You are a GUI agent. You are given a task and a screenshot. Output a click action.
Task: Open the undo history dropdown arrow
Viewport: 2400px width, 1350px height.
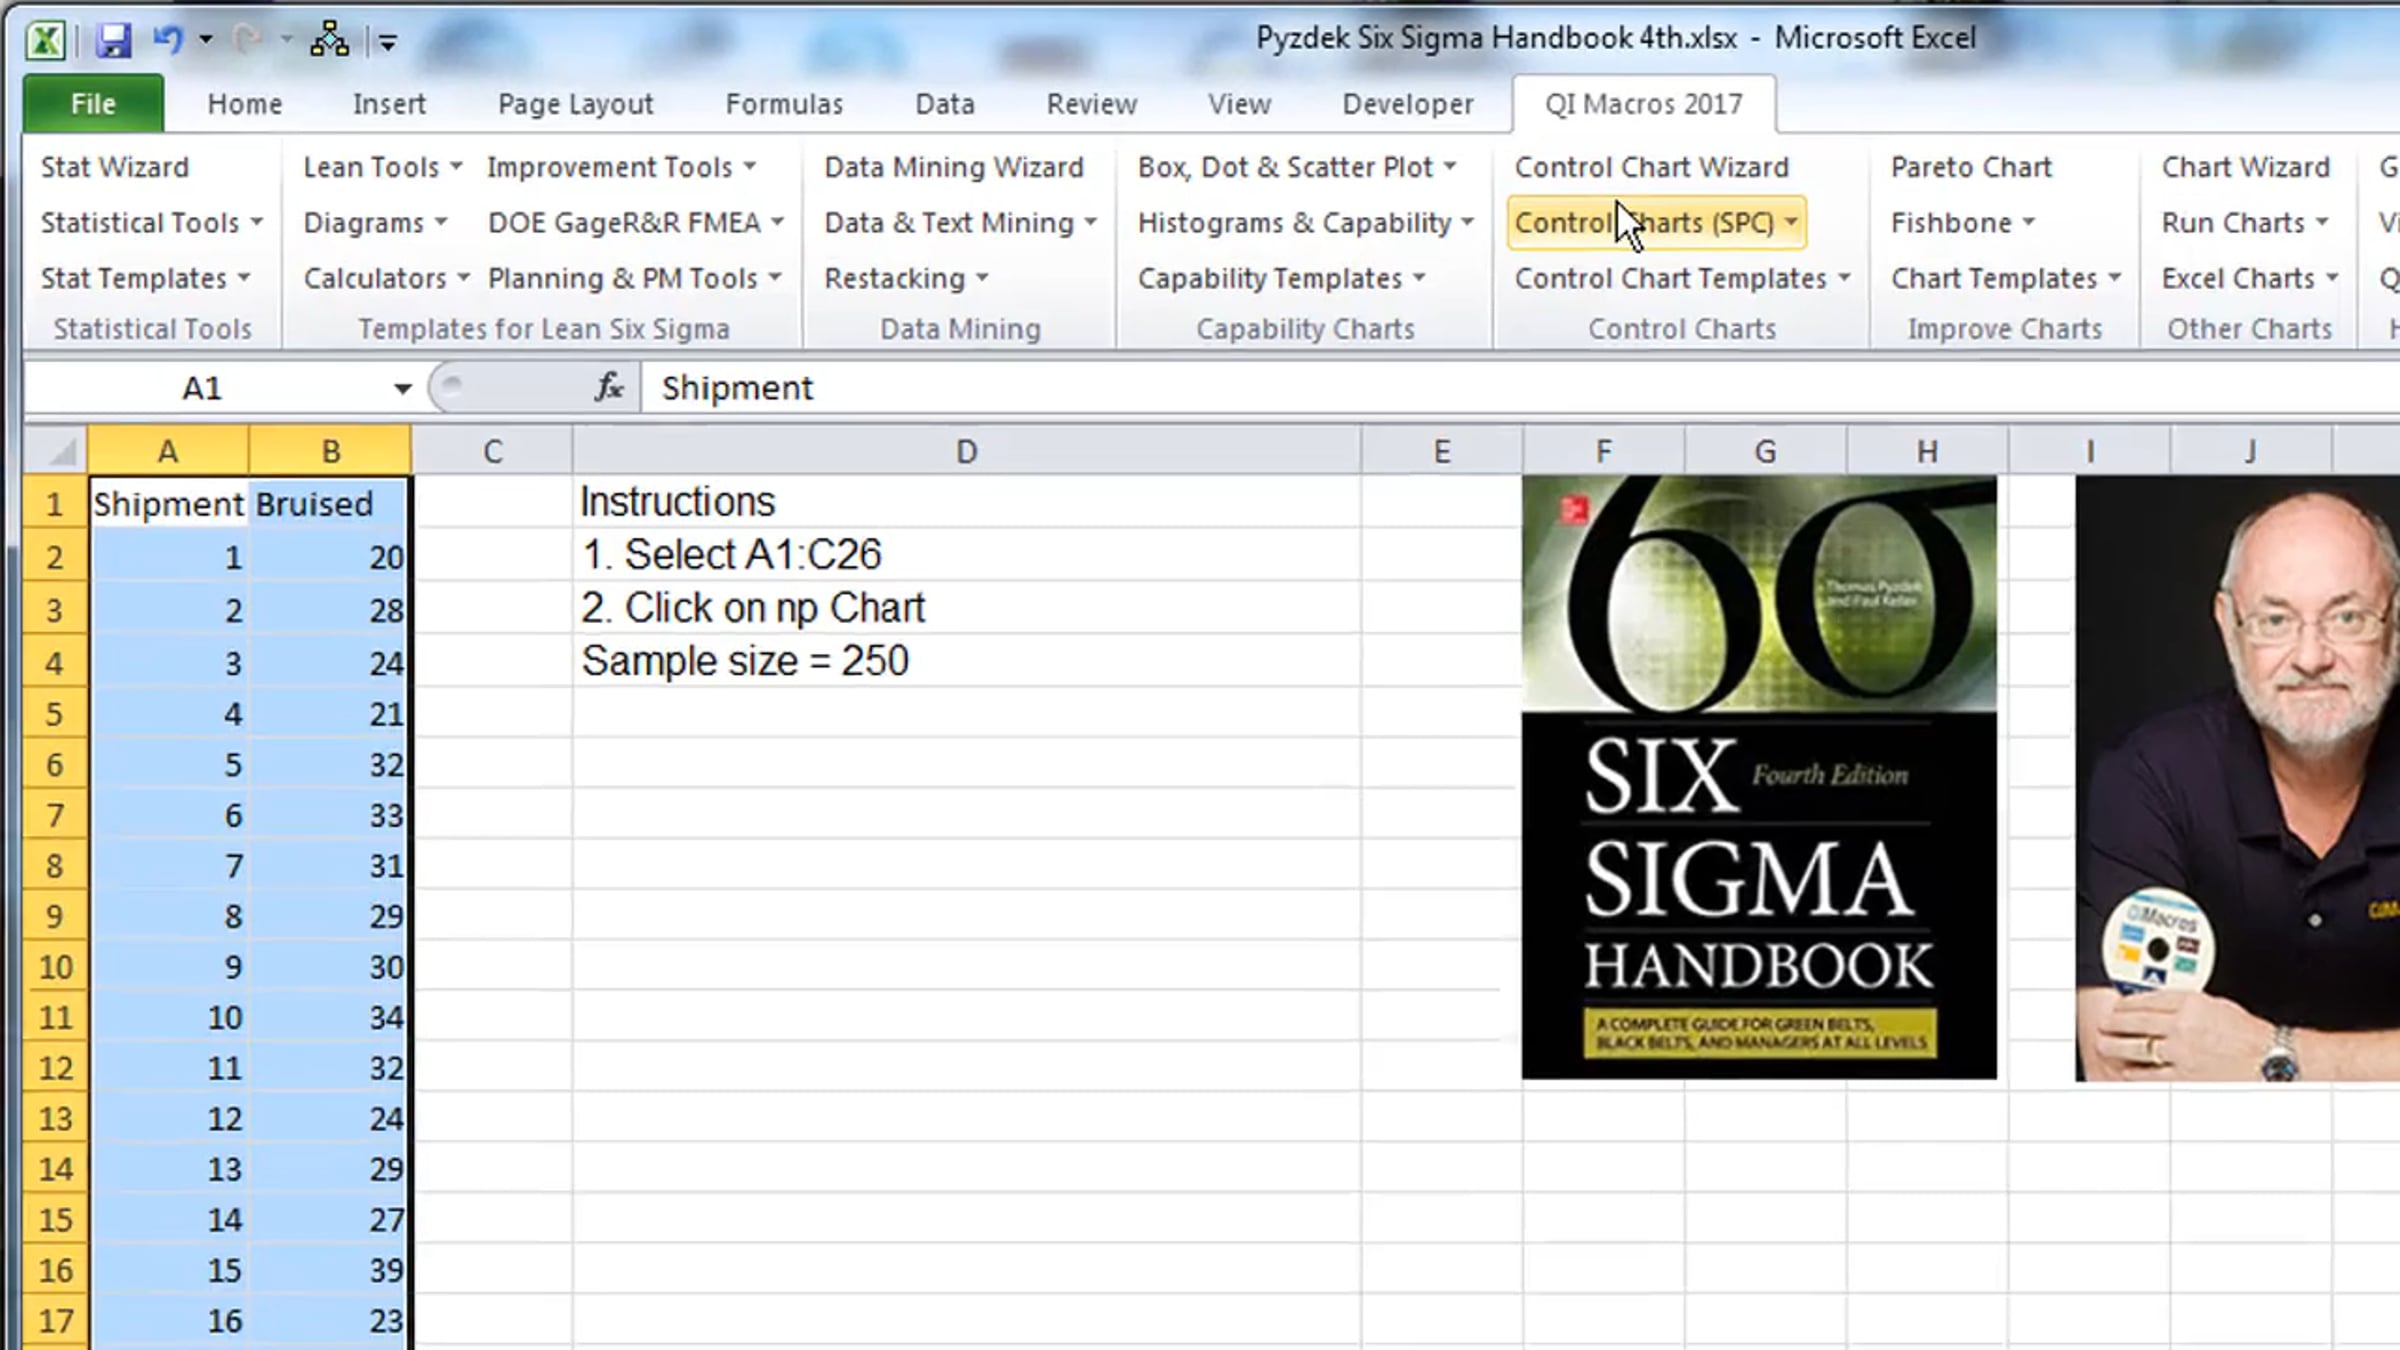point(205,40)
